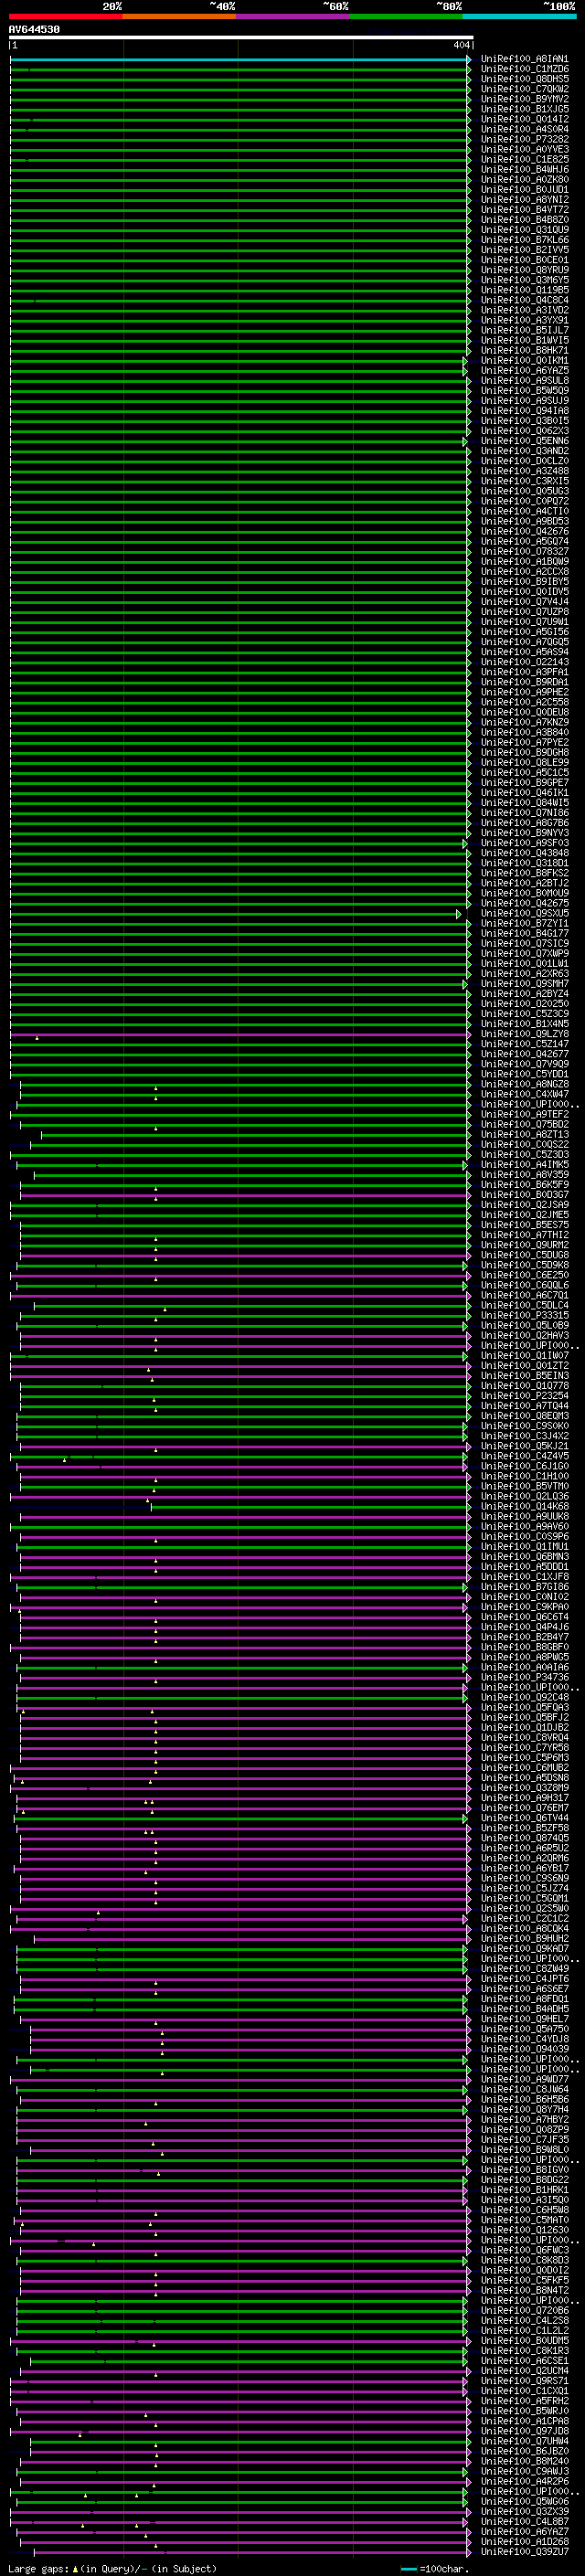Select hit UniRef100_Q8EQM3
This screenshot has height=2576, width=585.
pos(525,1416)
